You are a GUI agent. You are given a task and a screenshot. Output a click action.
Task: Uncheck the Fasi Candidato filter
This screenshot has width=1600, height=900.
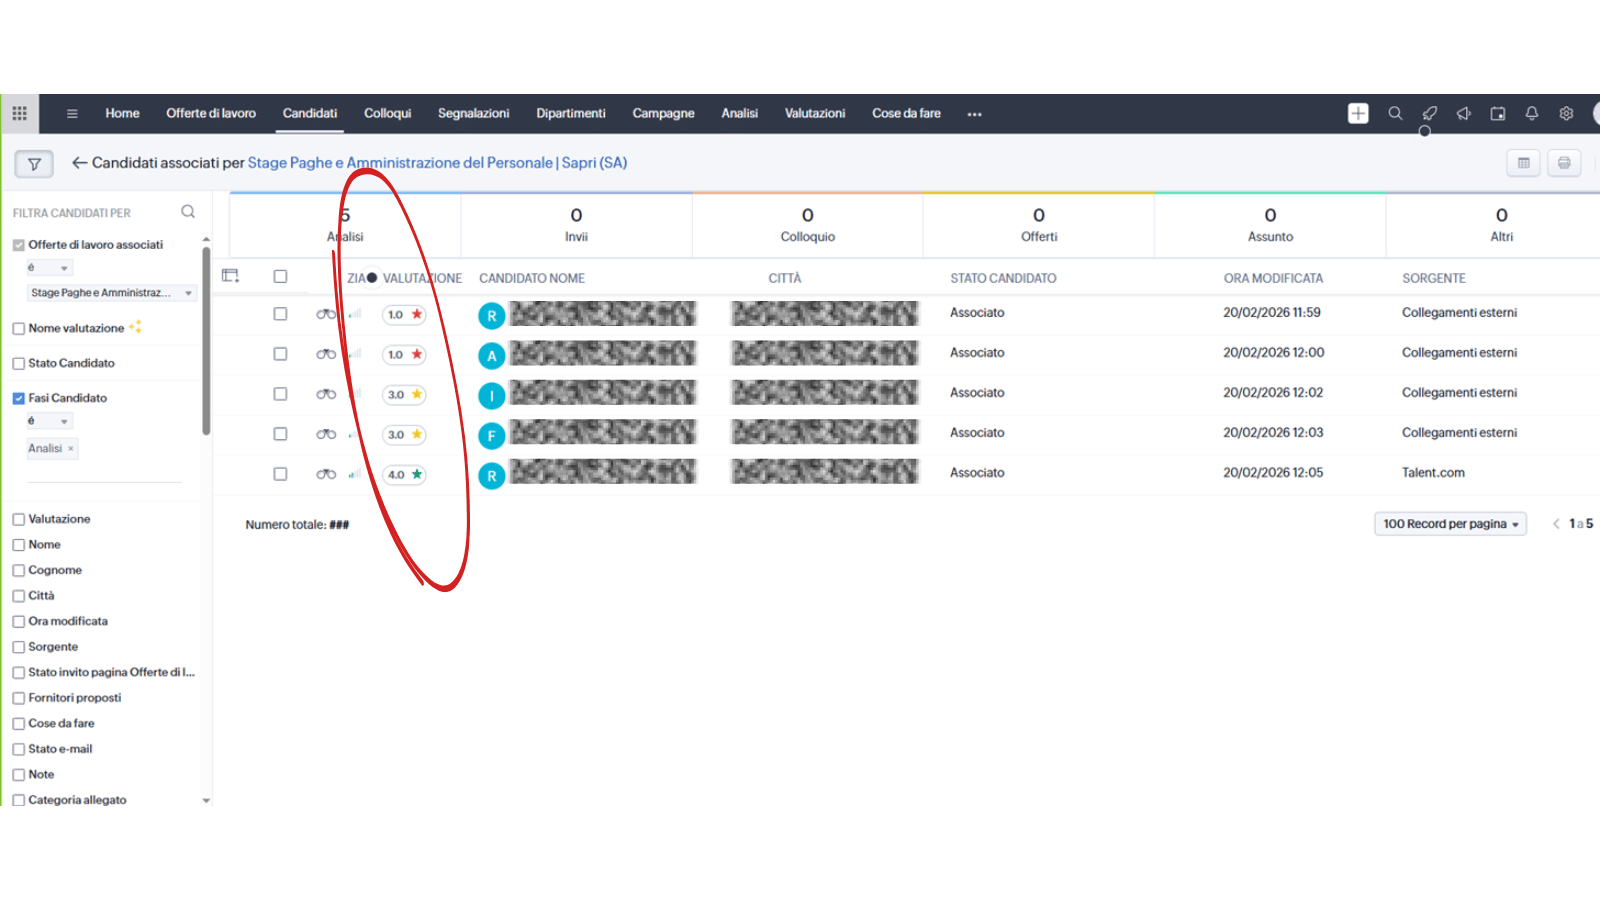[x=19, y=398]
